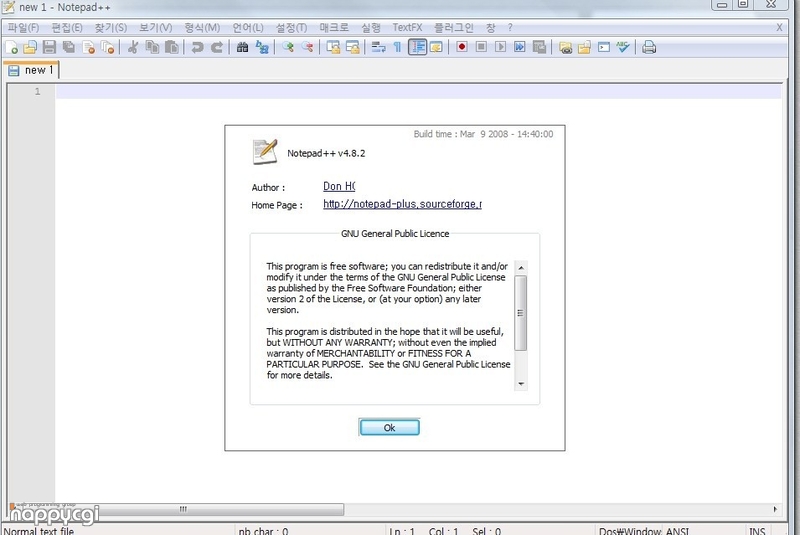Click Ok in the About dialog

(x=389, y=427)
